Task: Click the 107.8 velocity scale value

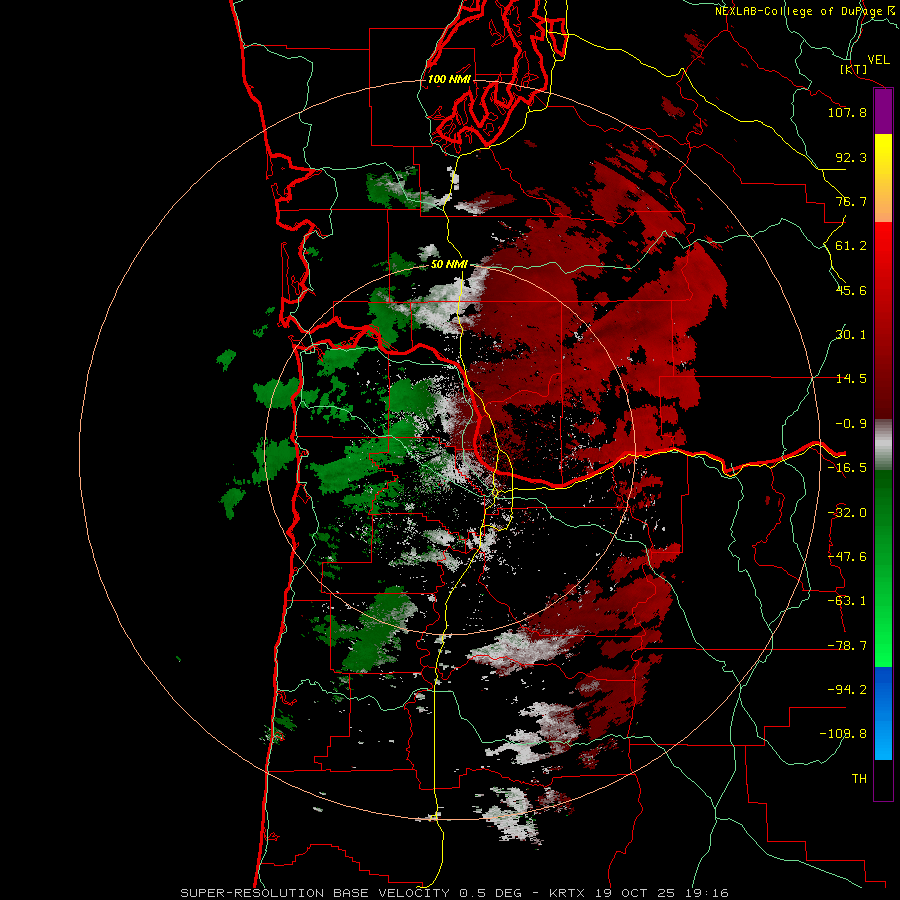Action: click(847, 112)
